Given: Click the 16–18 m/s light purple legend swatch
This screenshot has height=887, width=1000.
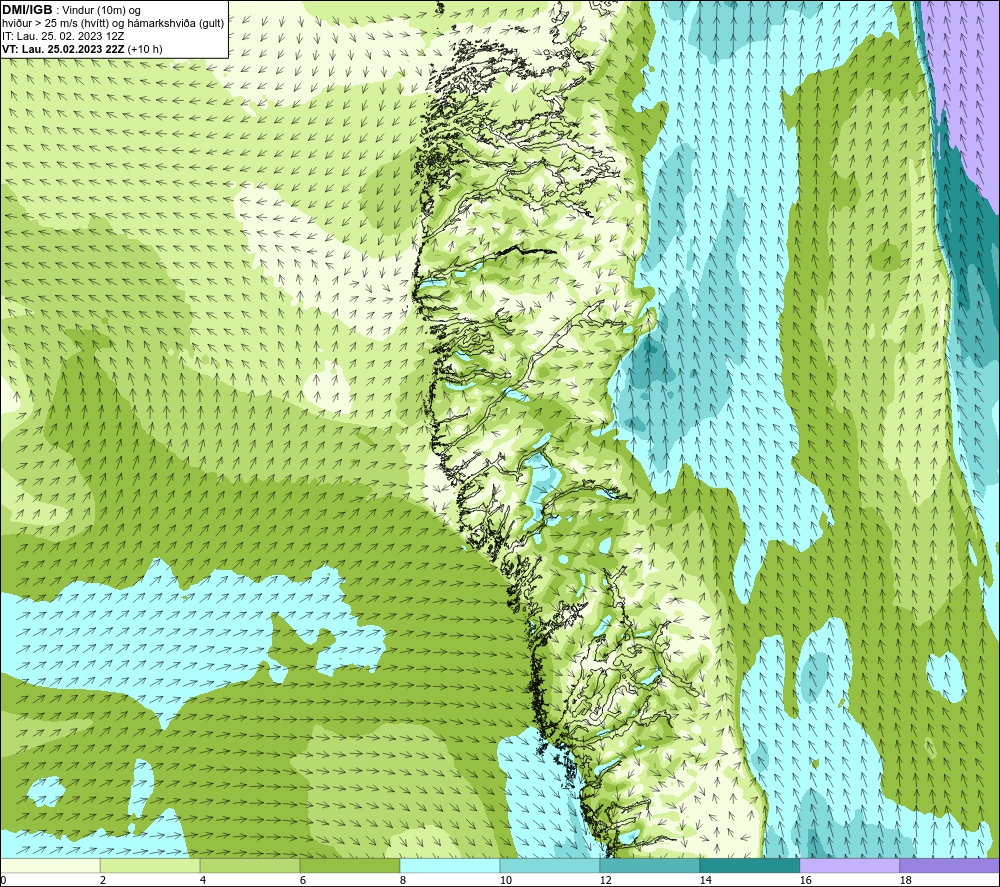Looking at the screenshot, I should [x=849, y=865].
